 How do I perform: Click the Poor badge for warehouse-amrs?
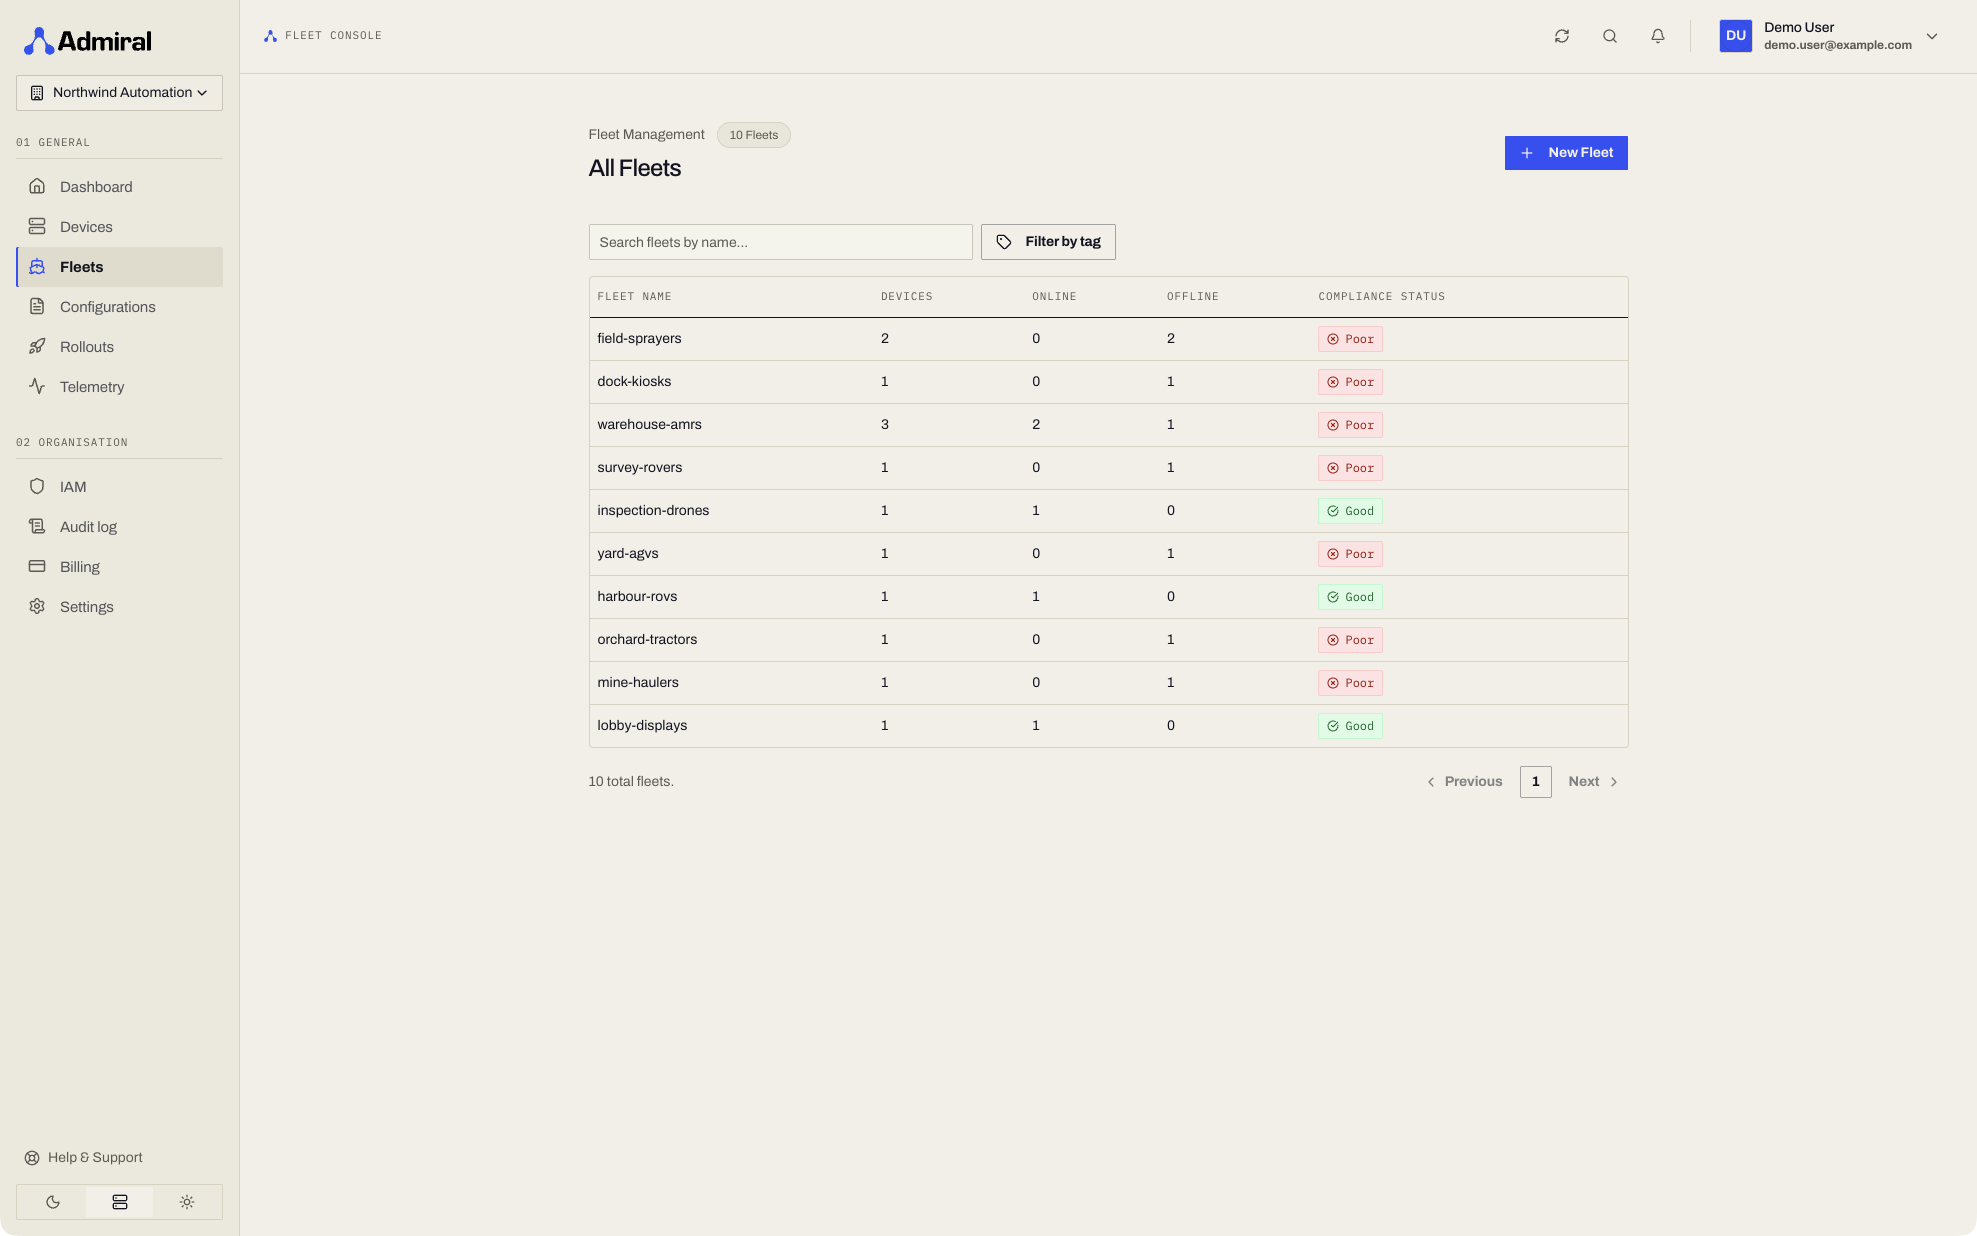pos(1350,425)
